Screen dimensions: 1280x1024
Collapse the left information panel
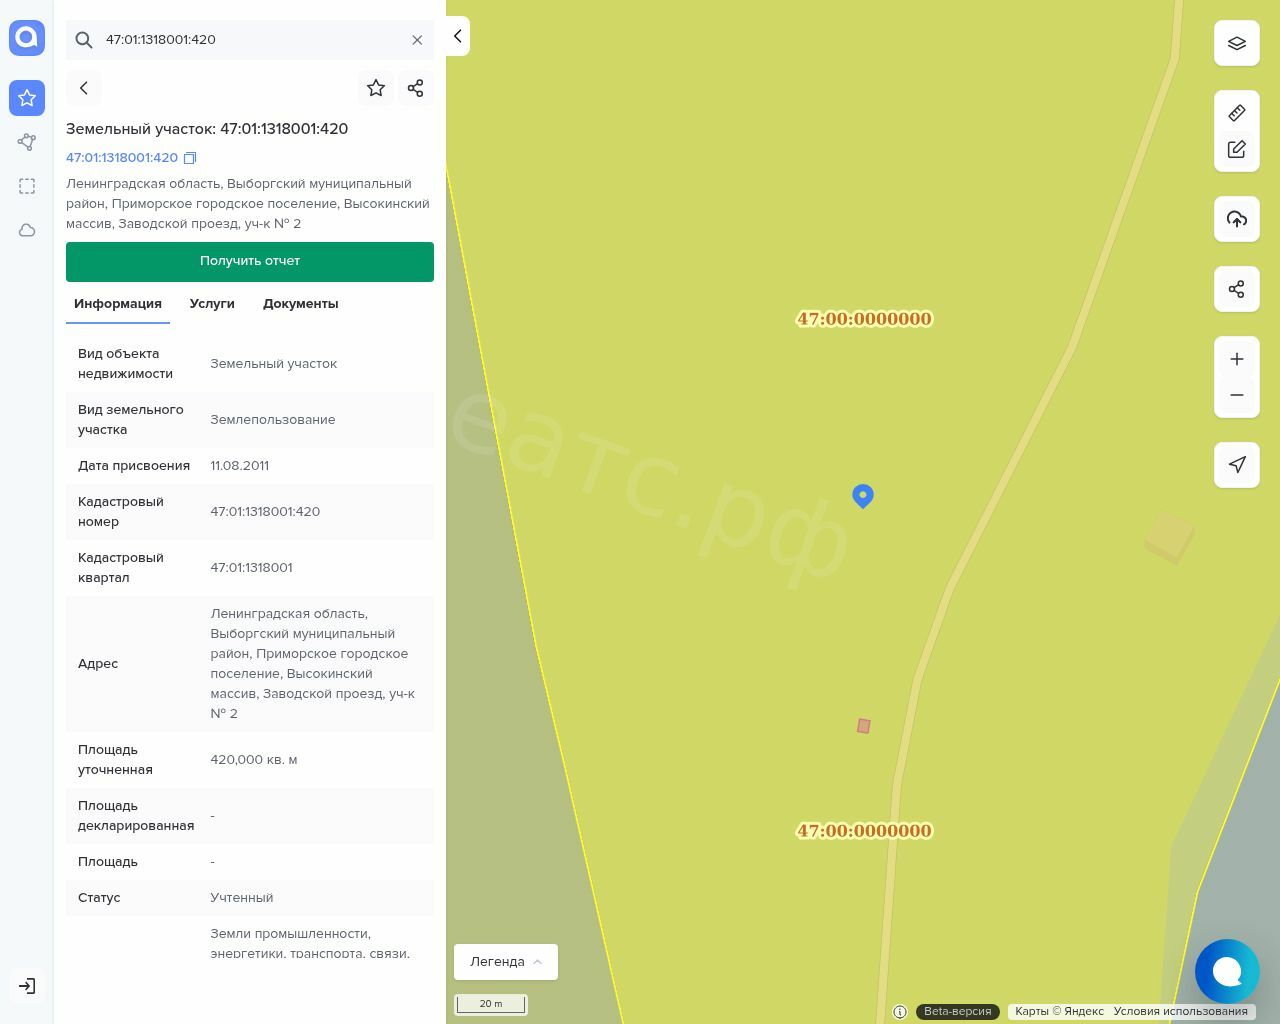tap(457, 36)
